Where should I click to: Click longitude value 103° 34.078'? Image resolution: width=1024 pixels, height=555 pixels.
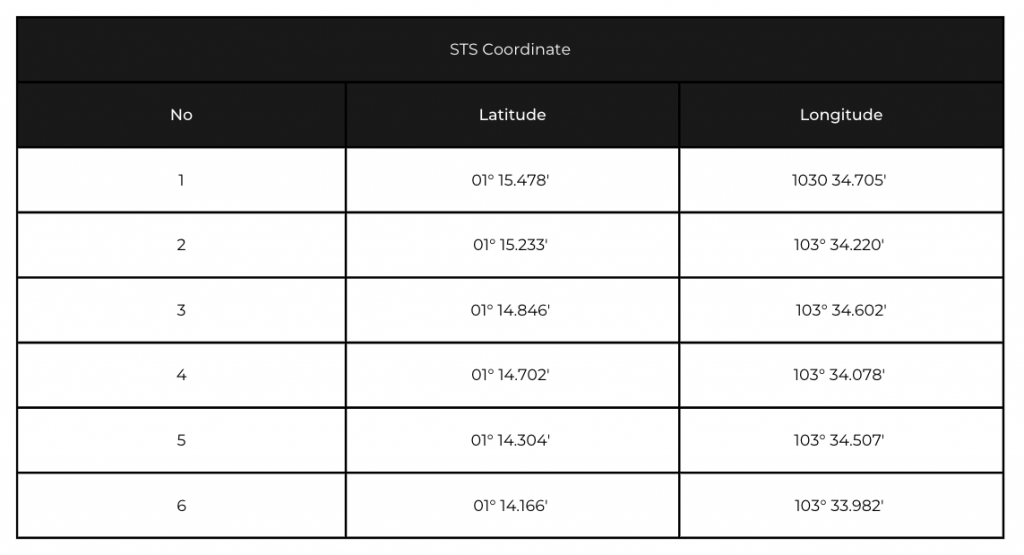pyautogui.click(x=839, y=375)
